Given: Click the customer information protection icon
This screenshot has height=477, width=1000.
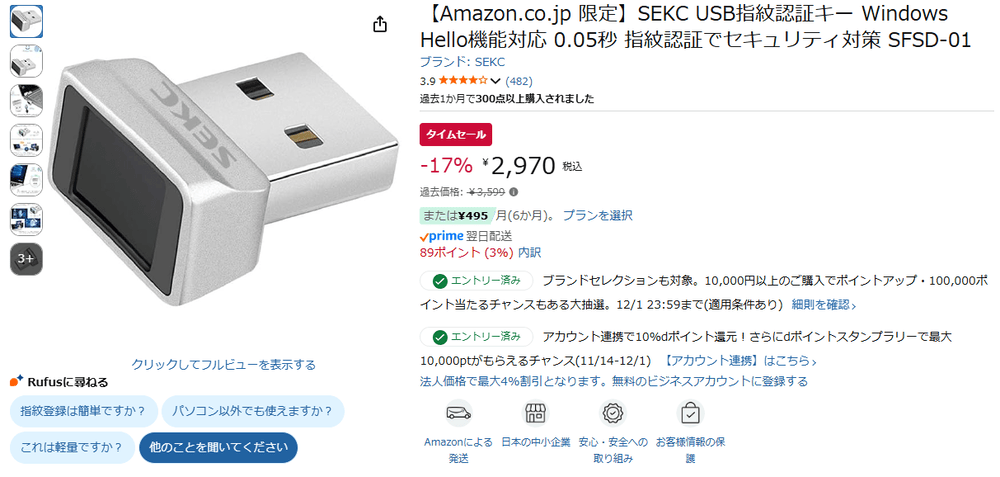Looking at the screenshot, I should [x=690, y=413].
